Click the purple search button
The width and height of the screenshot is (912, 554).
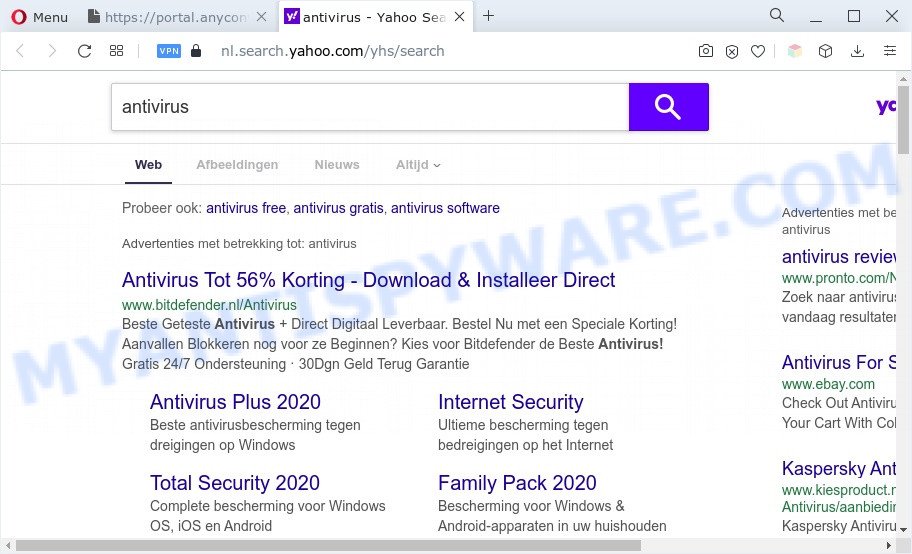[x=669, y=107]
